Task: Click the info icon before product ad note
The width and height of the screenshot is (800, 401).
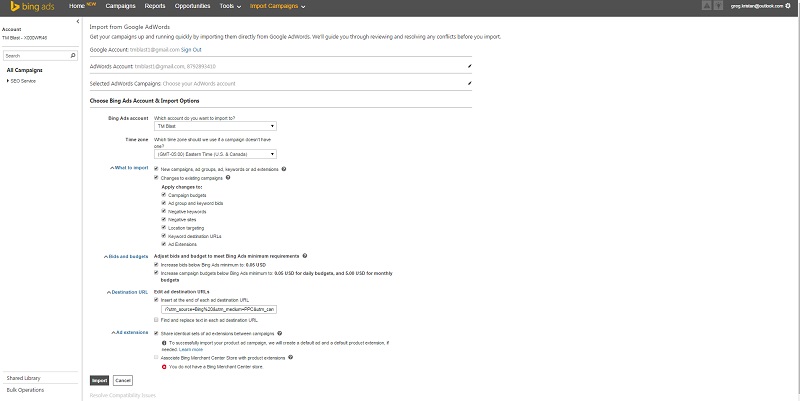Action: pos(164,343)
